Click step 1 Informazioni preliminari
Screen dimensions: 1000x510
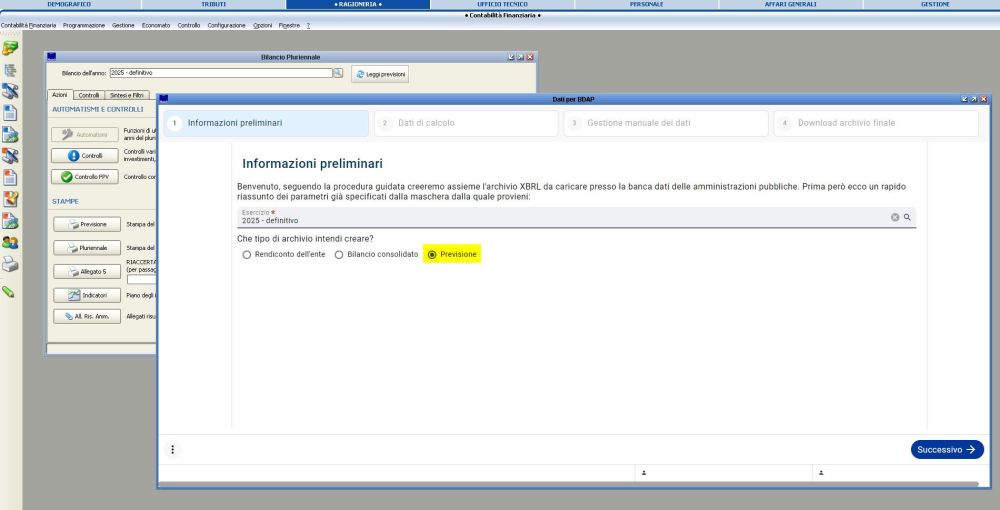[266, 123]
